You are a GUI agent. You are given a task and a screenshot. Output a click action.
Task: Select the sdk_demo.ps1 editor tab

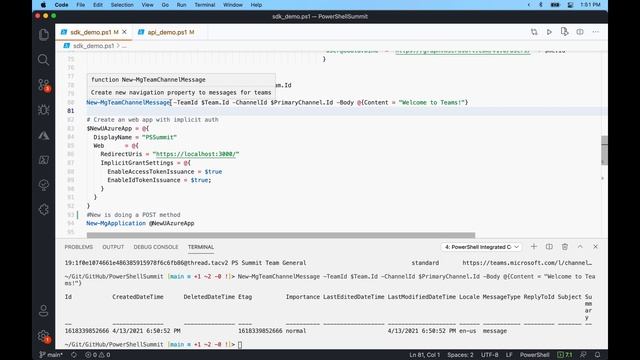click(94, 32)
